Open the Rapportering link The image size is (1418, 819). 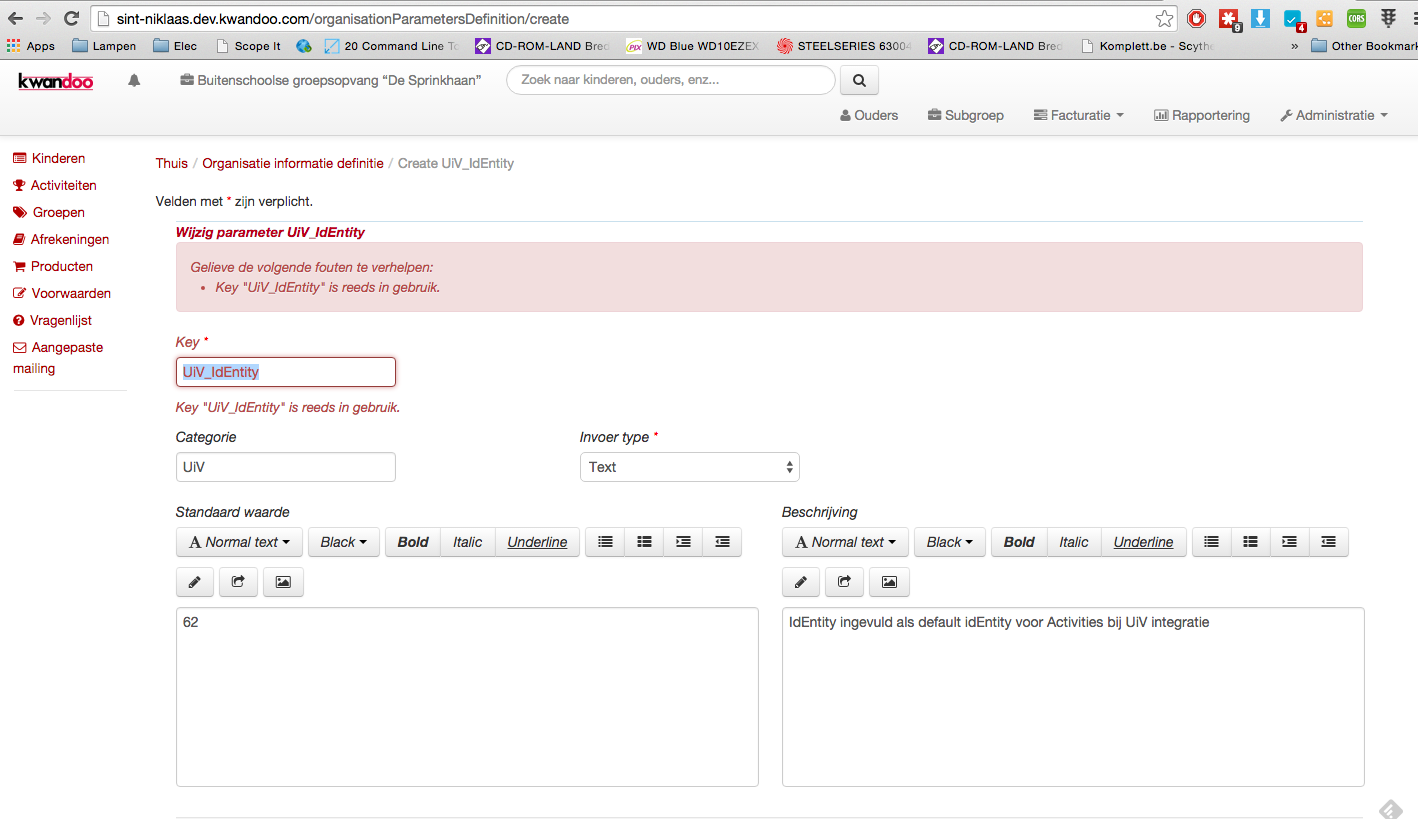[x=1202, y=115]
